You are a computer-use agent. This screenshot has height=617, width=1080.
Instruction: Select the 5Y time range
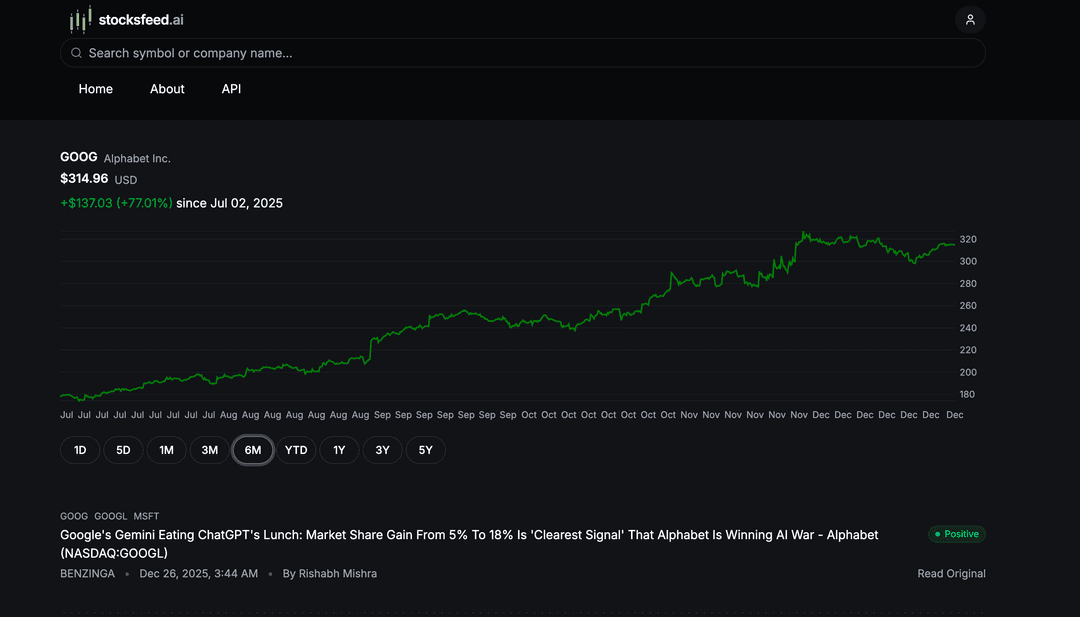425,450
